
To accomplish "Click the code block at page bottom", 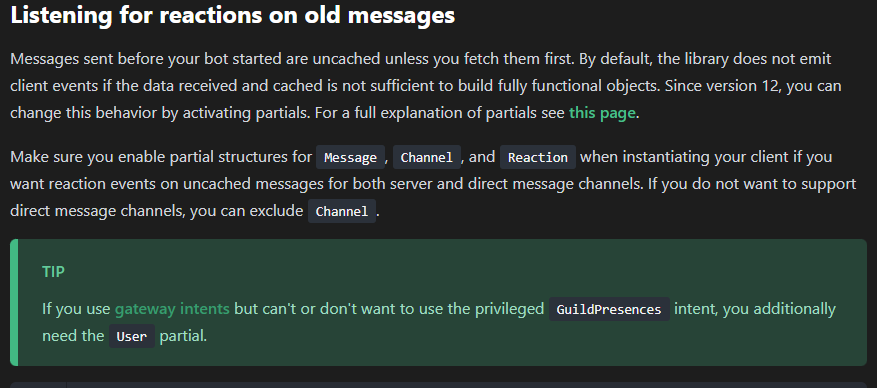I will pyautogui.click(x=438, y=385).
